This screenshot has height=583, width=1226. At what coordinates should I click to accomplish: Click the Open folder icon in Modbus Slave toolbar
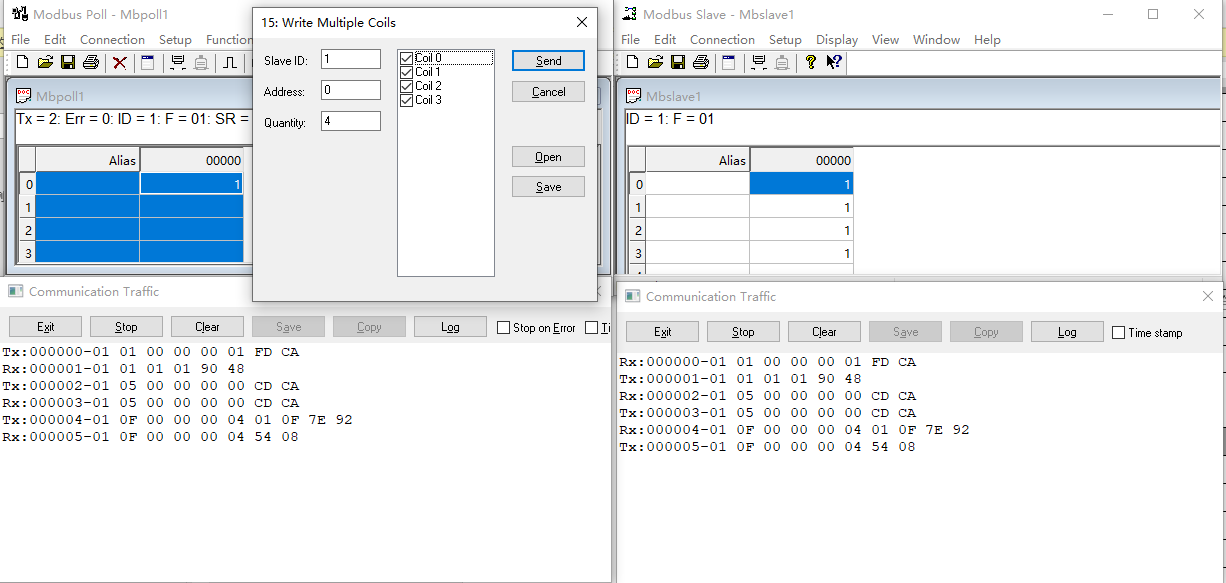(655, 63)
